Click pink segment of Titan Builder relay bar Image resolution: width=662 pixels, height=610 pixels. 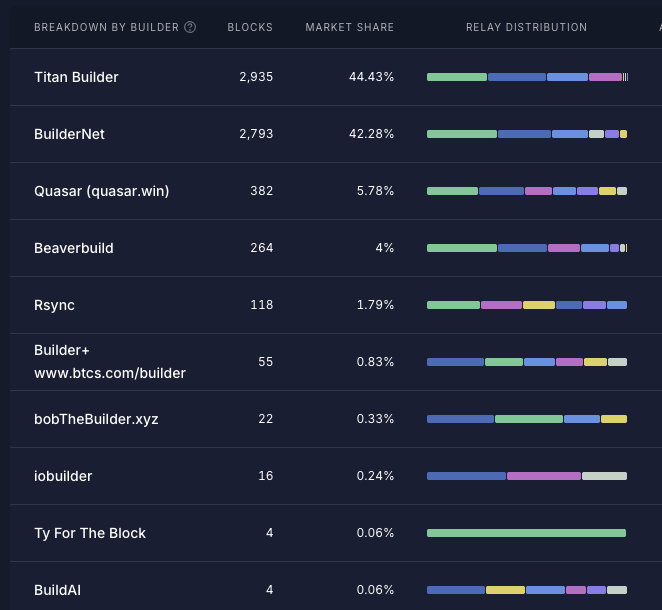point(605,77)
